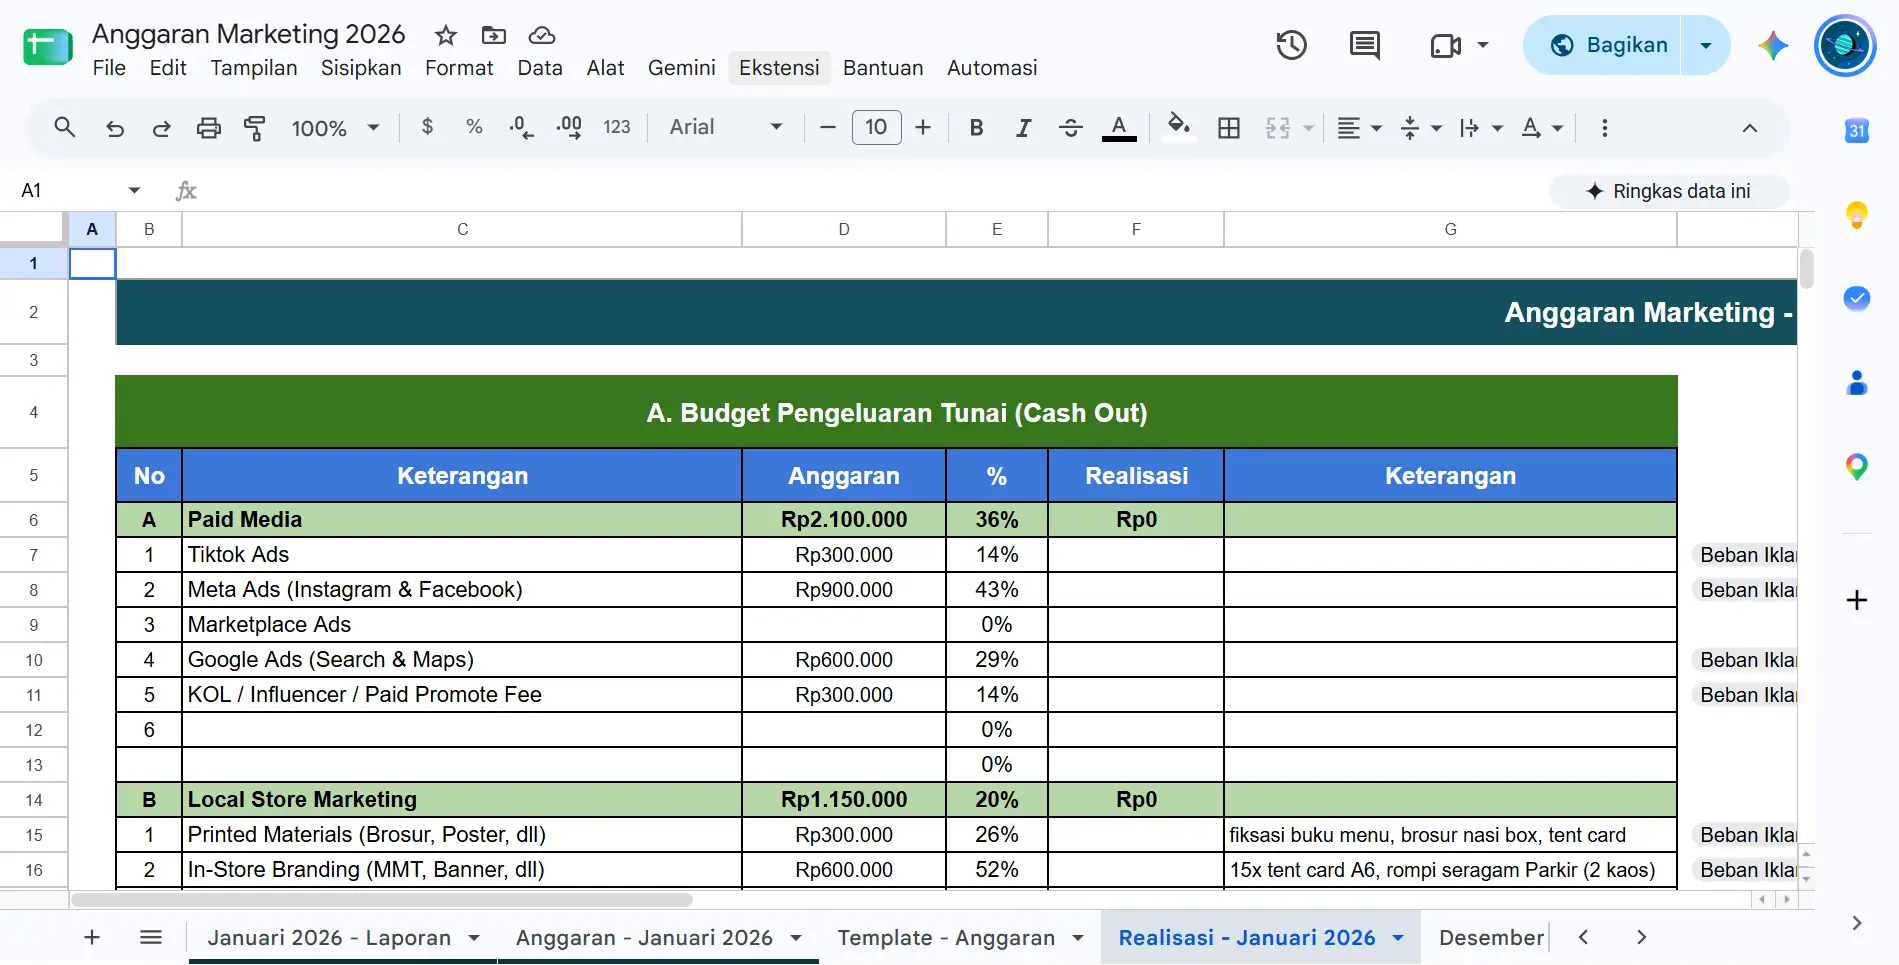Open the zoom level 100% dropdown
This screenshot has width=1899, height=965.
pos(335,128)
